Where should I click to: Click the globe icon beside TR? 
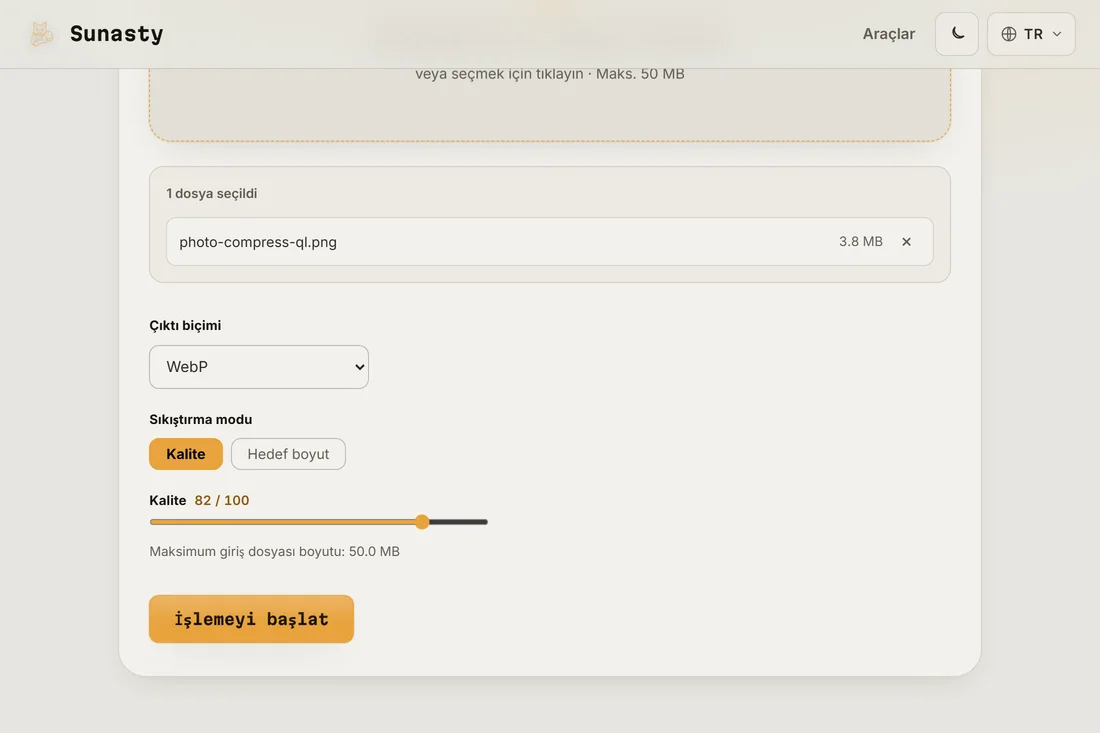coord(1009,34)
